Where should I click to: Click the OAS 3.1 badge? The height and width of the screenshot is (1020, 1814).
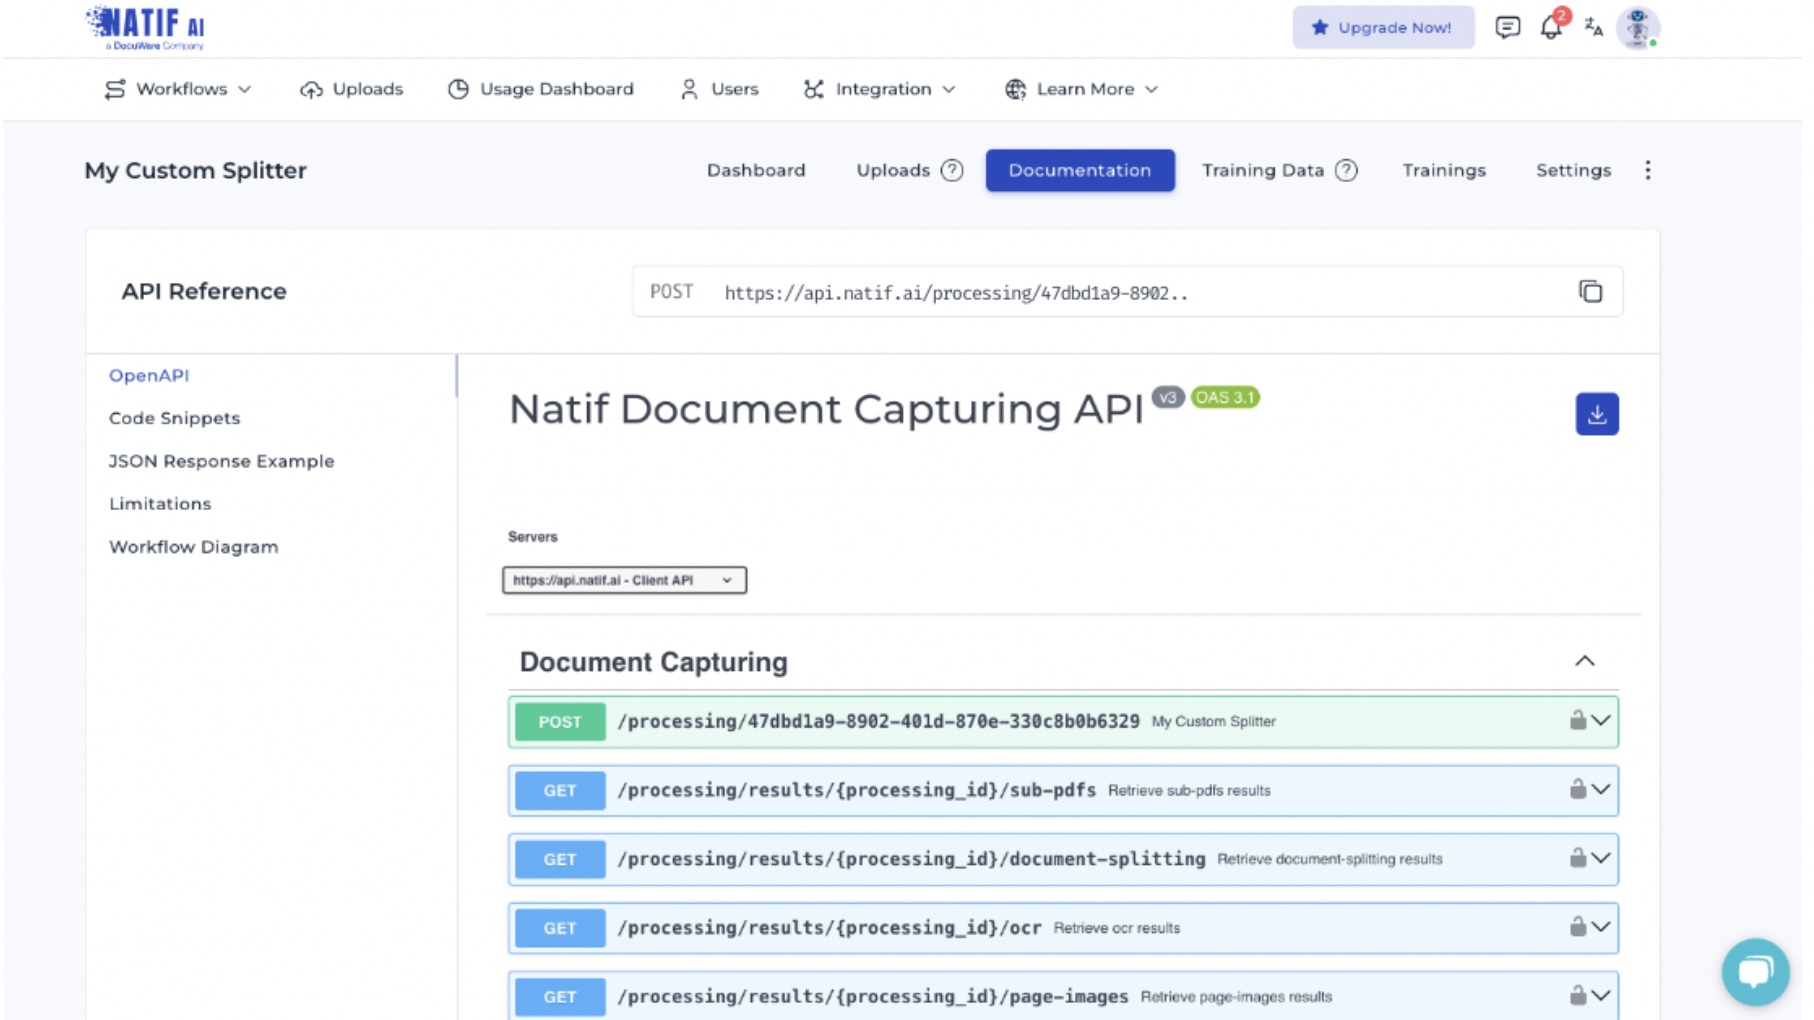pos(1225,397)
